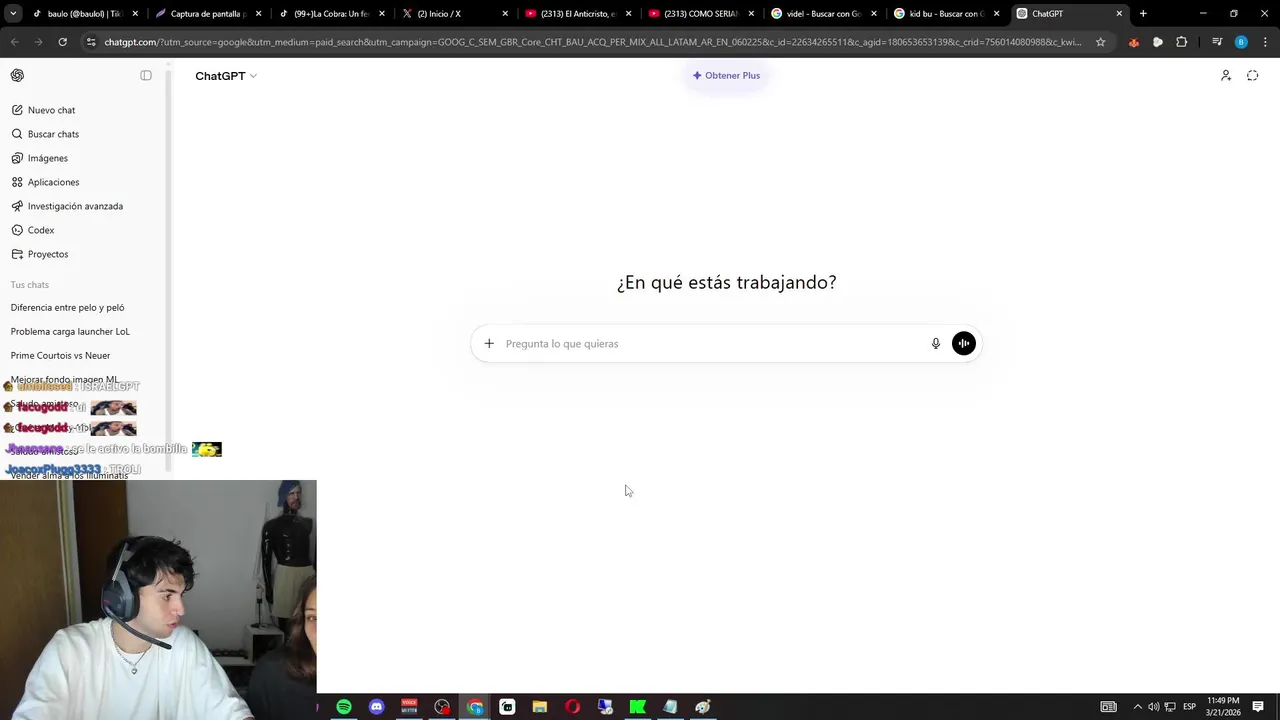Open the browser Extensions puzzle icon

(1181, 42)
